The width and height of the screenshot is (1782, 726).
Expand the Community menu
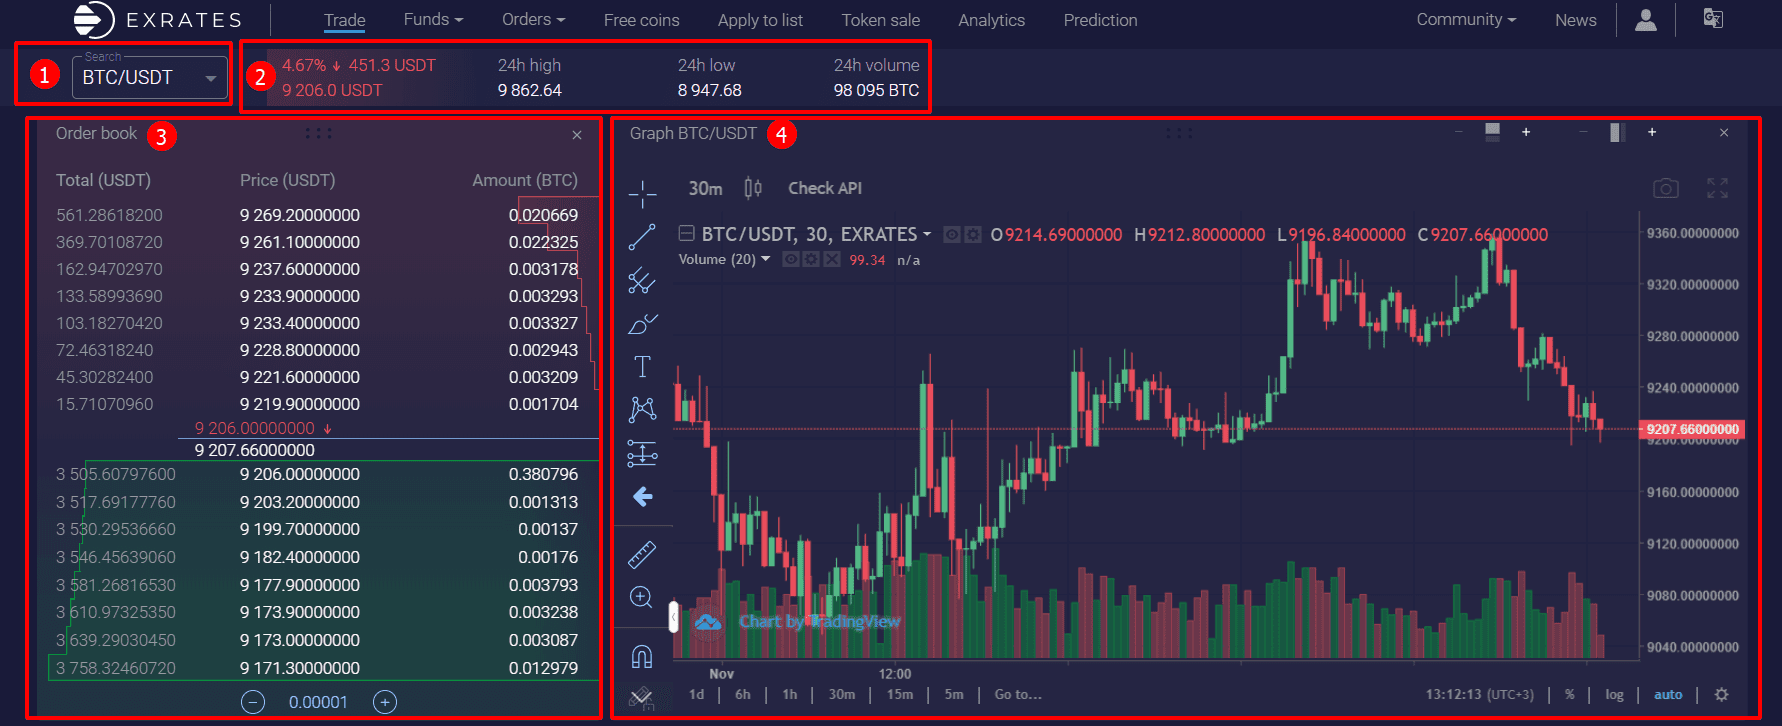[x=1466, y=19]
